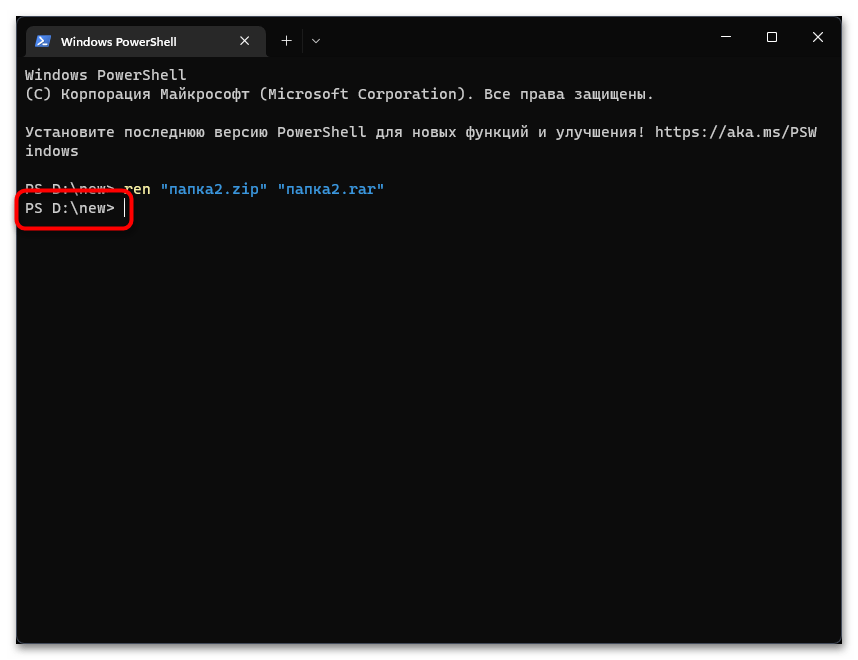This screenshot has width=858, height=660.
Task: Open the https://aka.ms/PSW link
Action: click(x=735, y=132)
